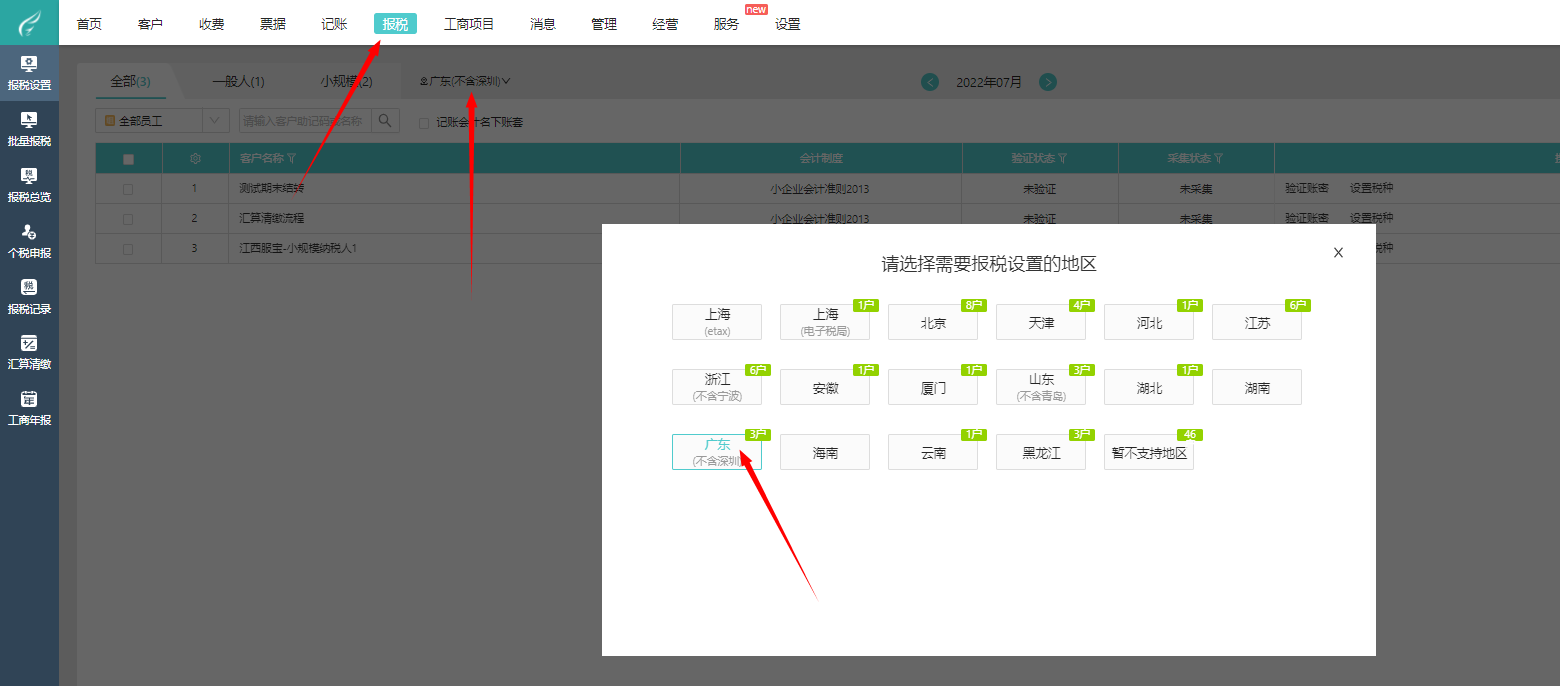Viewport: 1560px width, 686px height.
Task: Close the region selection dialog
Action: (x=1338, y=253)
